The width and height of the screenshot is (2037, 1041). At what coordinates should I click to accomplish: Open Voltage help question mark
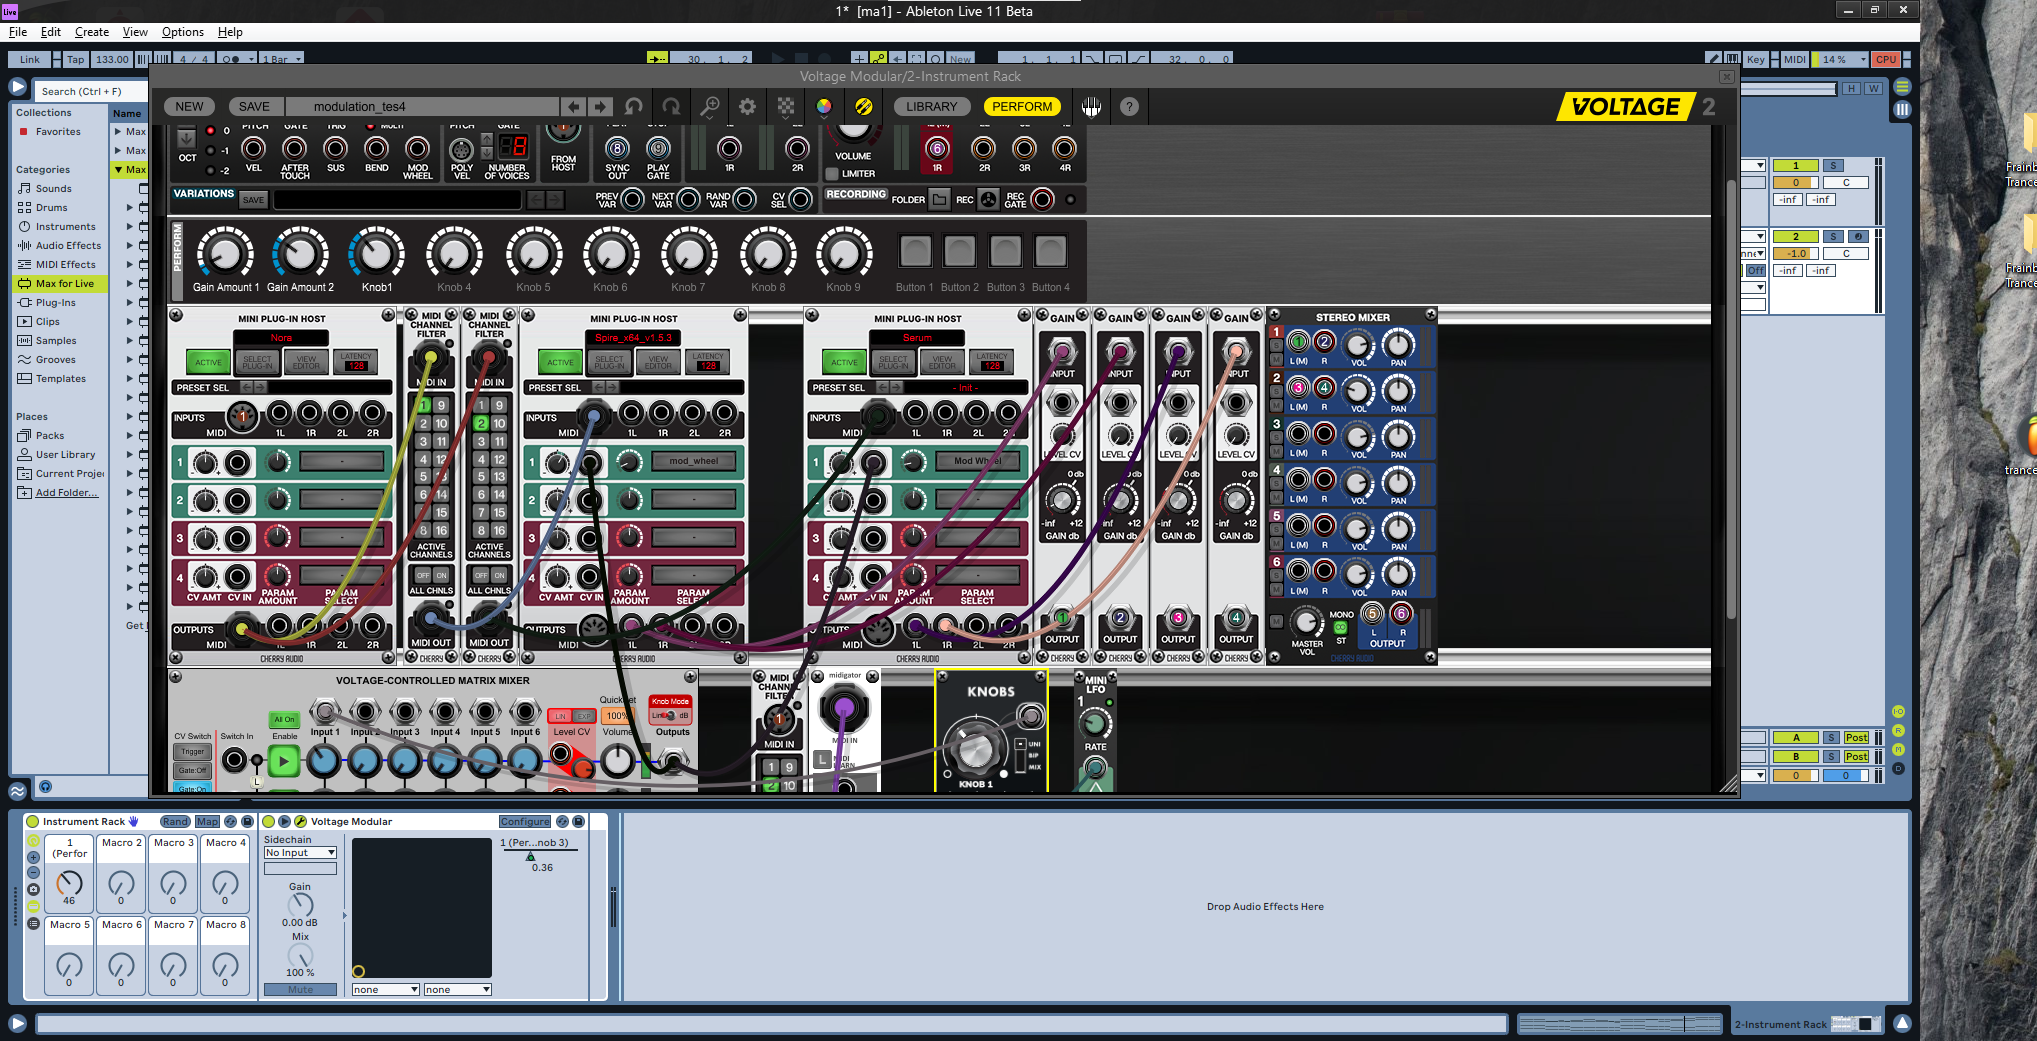click(1129, 106)
